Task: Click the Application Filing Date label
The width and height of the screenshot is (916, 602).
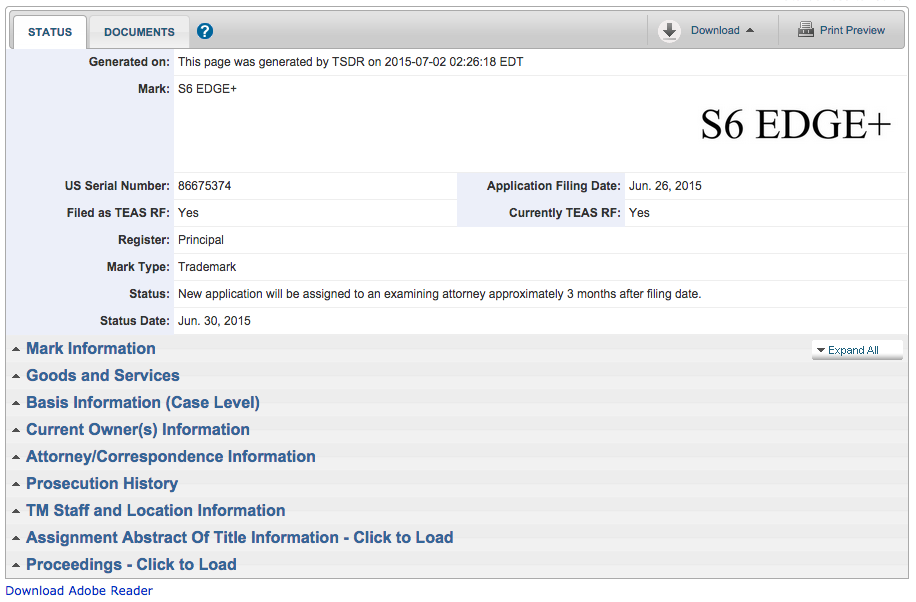Action: [554, 186]
